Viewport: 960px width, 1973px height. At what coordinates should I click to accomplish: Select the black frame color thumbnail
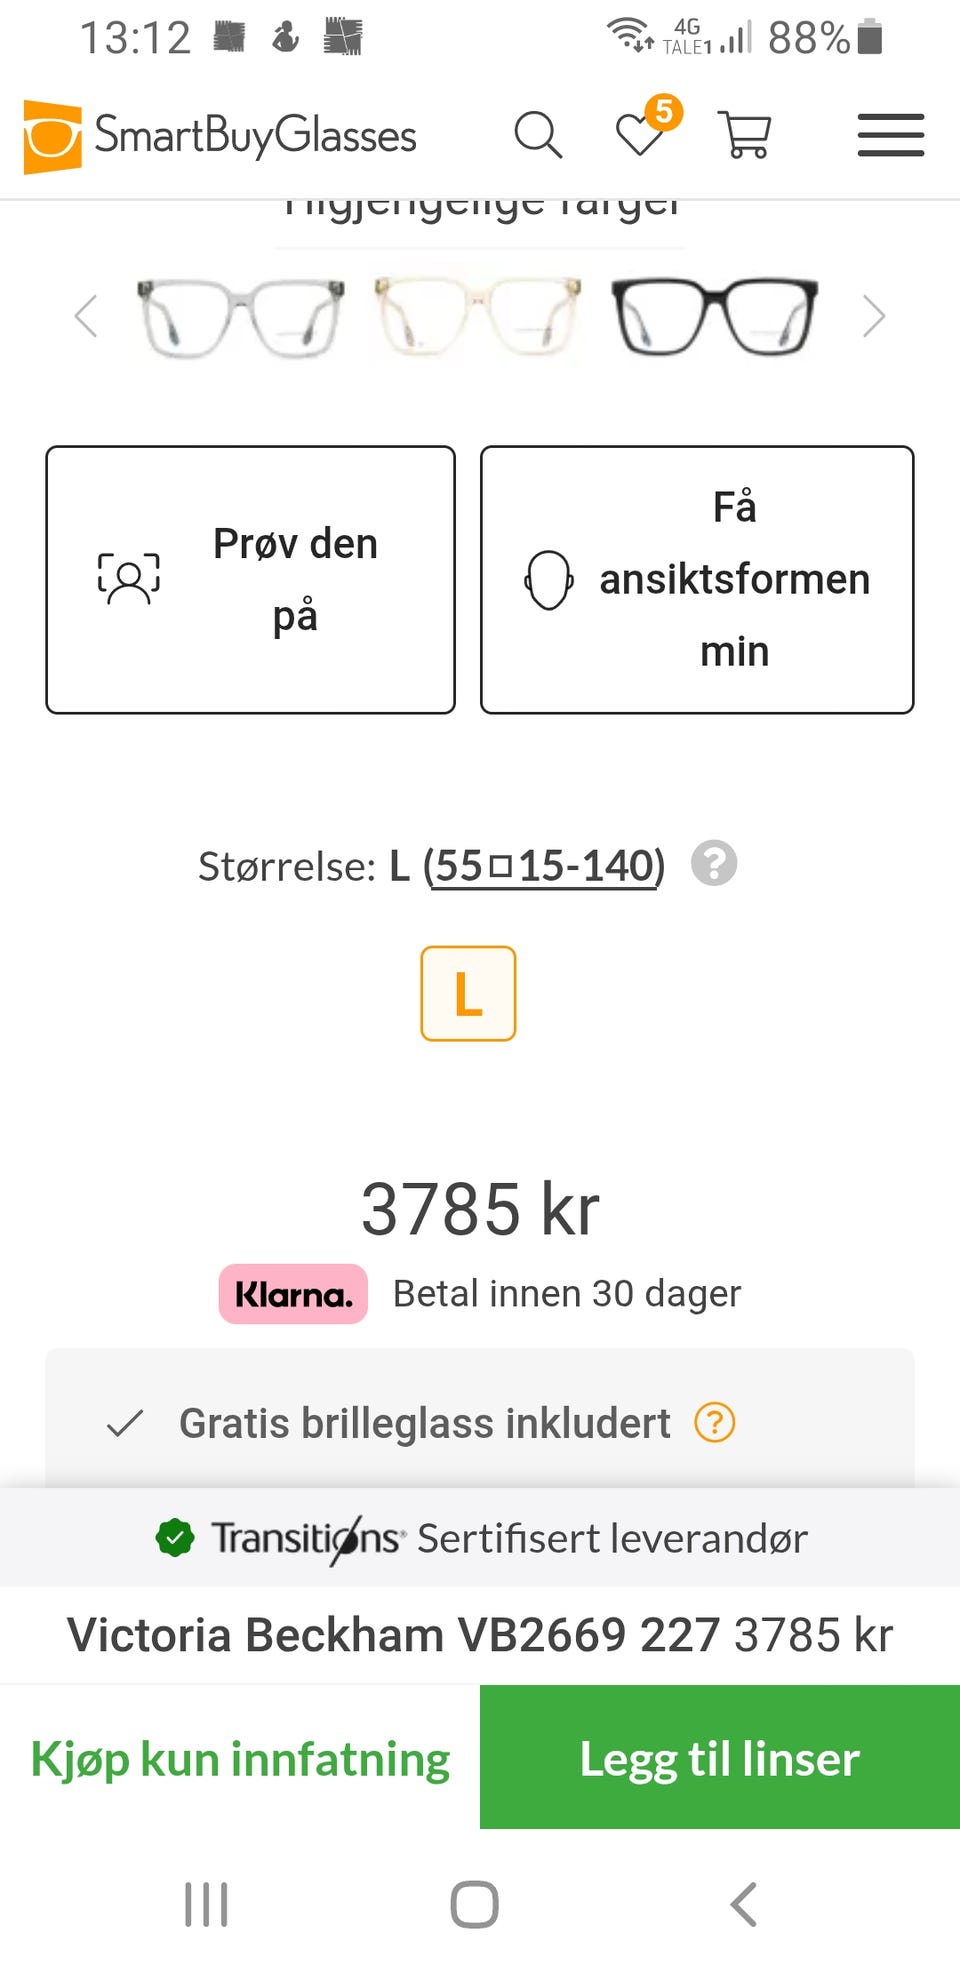click(x=714, y=317)
